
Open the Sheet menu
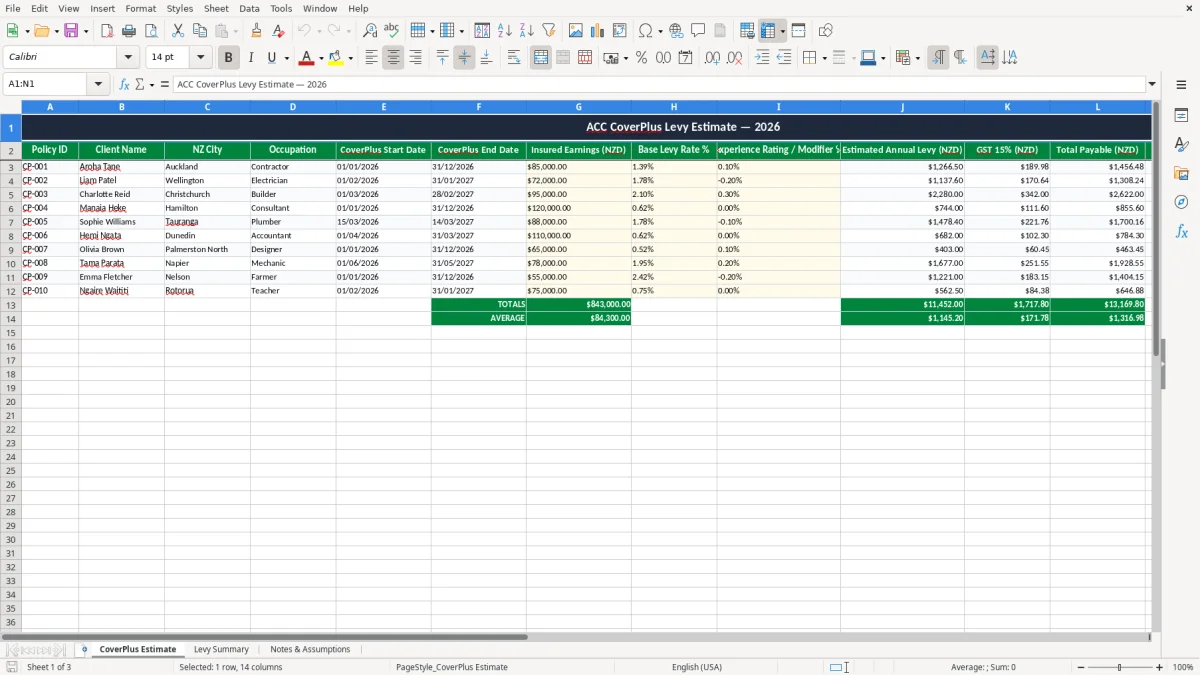click(x=216, y=8)
